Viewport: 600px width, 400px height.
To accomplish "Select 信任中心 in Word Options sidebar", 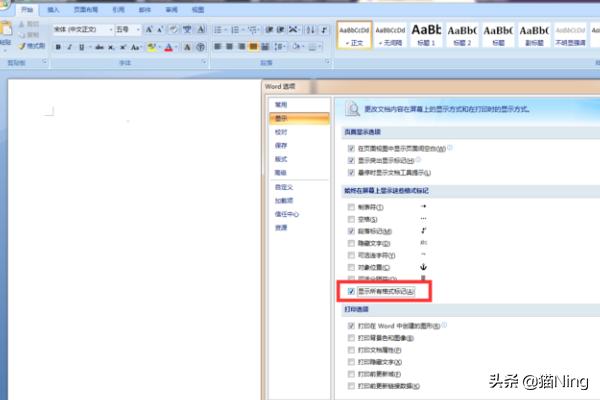I will coord(287,214).
